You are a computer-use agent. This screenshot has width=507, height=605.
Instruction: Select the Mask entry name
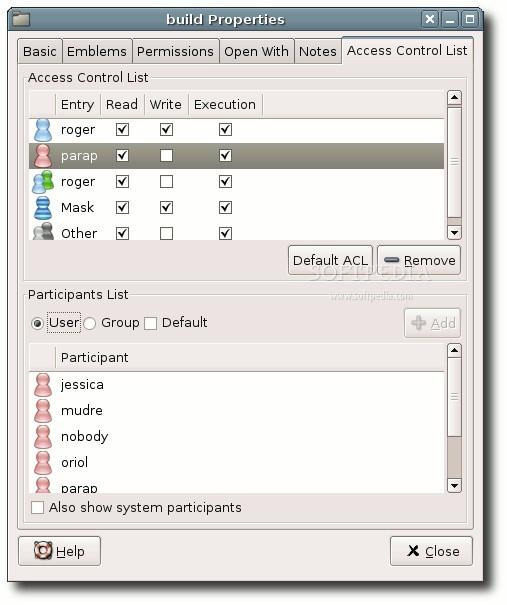78,208
